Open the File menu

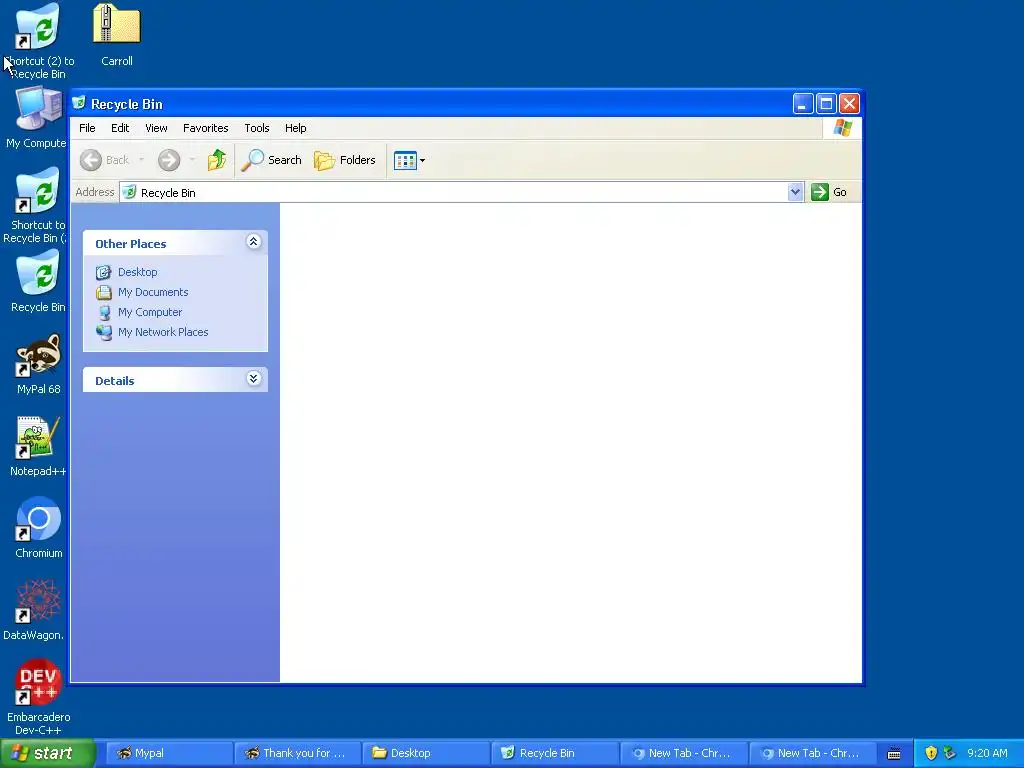87,128
